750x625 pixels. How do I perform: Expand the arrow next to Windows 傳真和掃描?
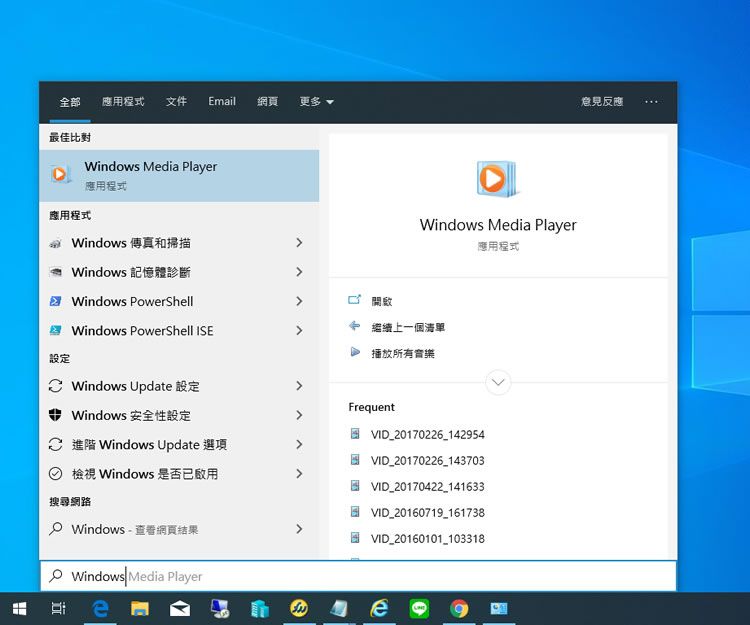click(299, 243)
